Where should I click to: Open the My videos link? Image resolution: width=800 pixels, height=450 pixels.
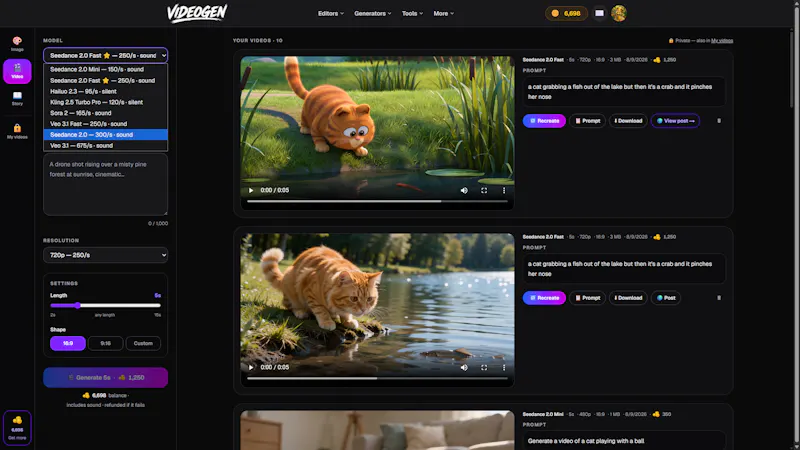[x=722, y=41]
